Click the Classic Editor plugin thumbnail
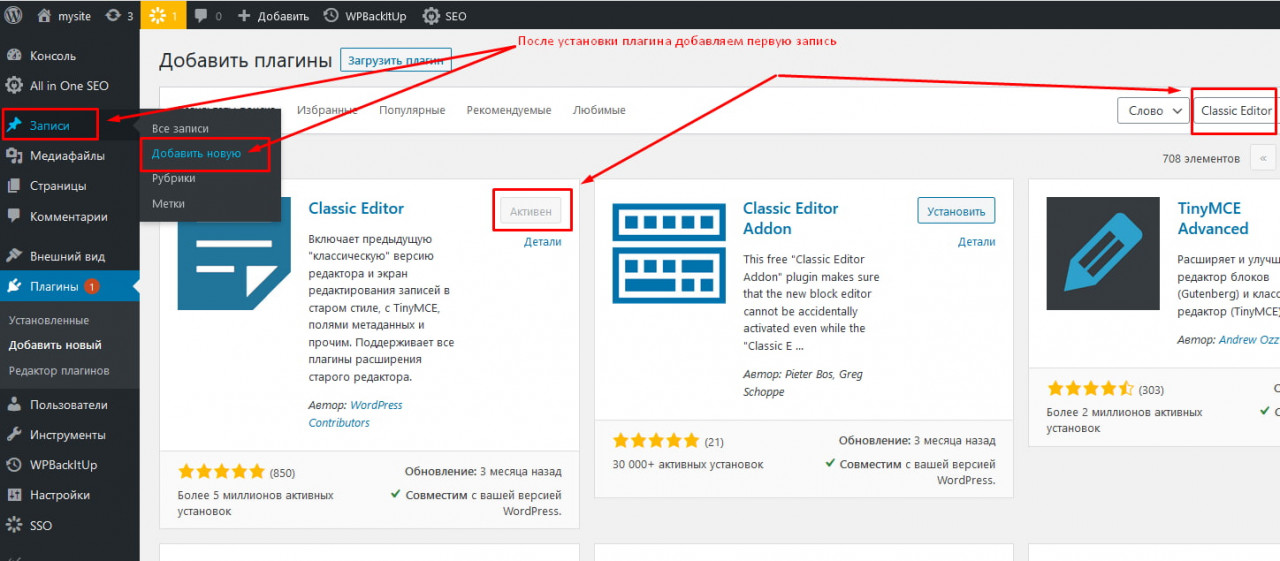 (x=220, y=253)
